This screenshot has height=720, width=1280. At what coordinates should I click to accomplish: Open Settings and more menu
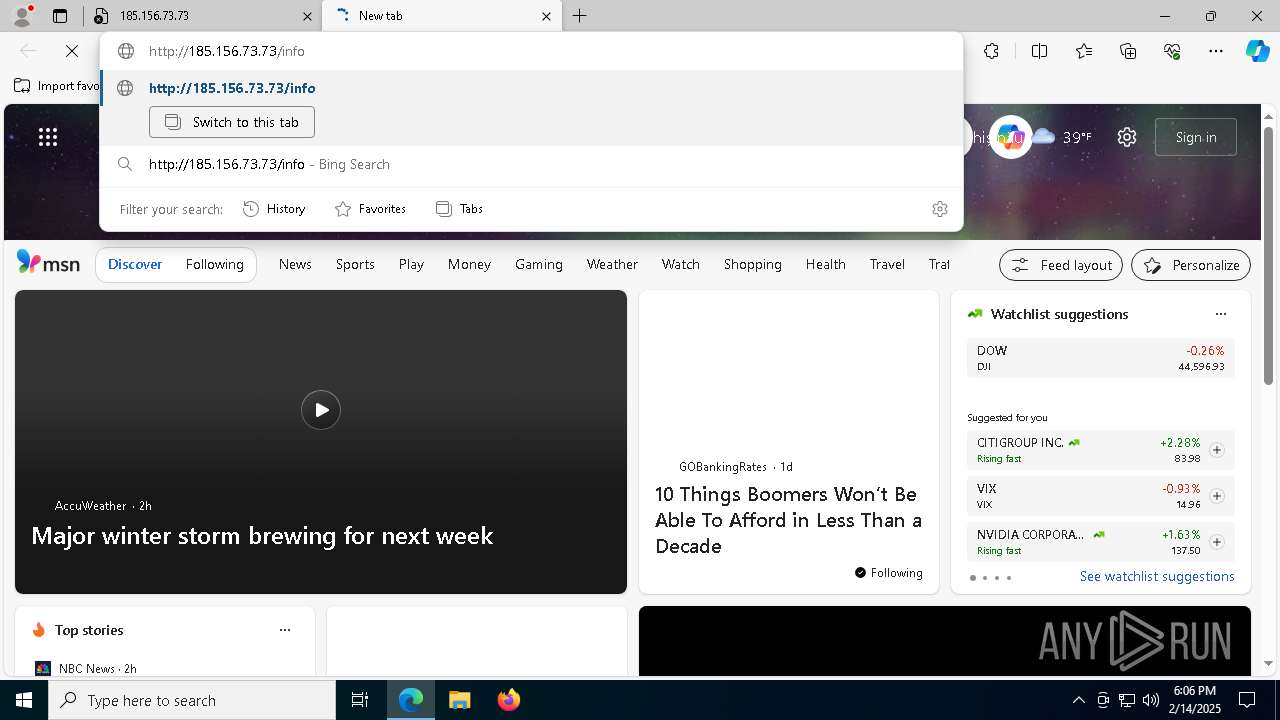pyautogui.click(x=1216, y=51)
